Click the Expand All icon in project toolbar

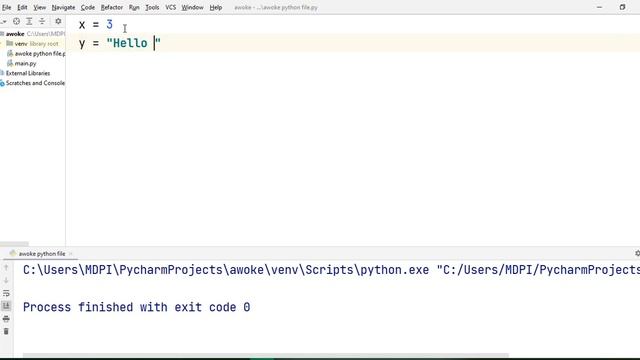pyautogui.click(x=29, y=21)
